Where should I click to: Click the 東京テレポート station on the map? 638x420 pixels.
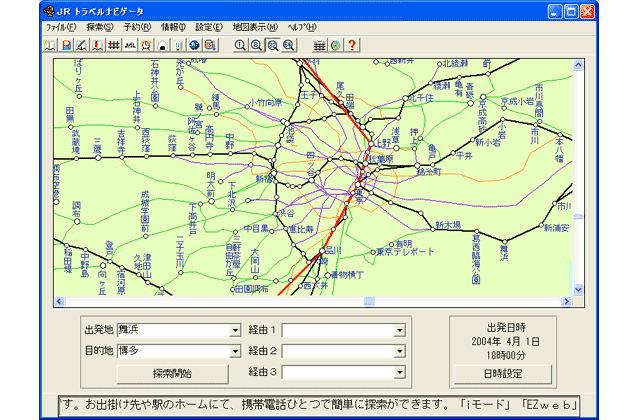pyautogui.click(x=374, y=253)
